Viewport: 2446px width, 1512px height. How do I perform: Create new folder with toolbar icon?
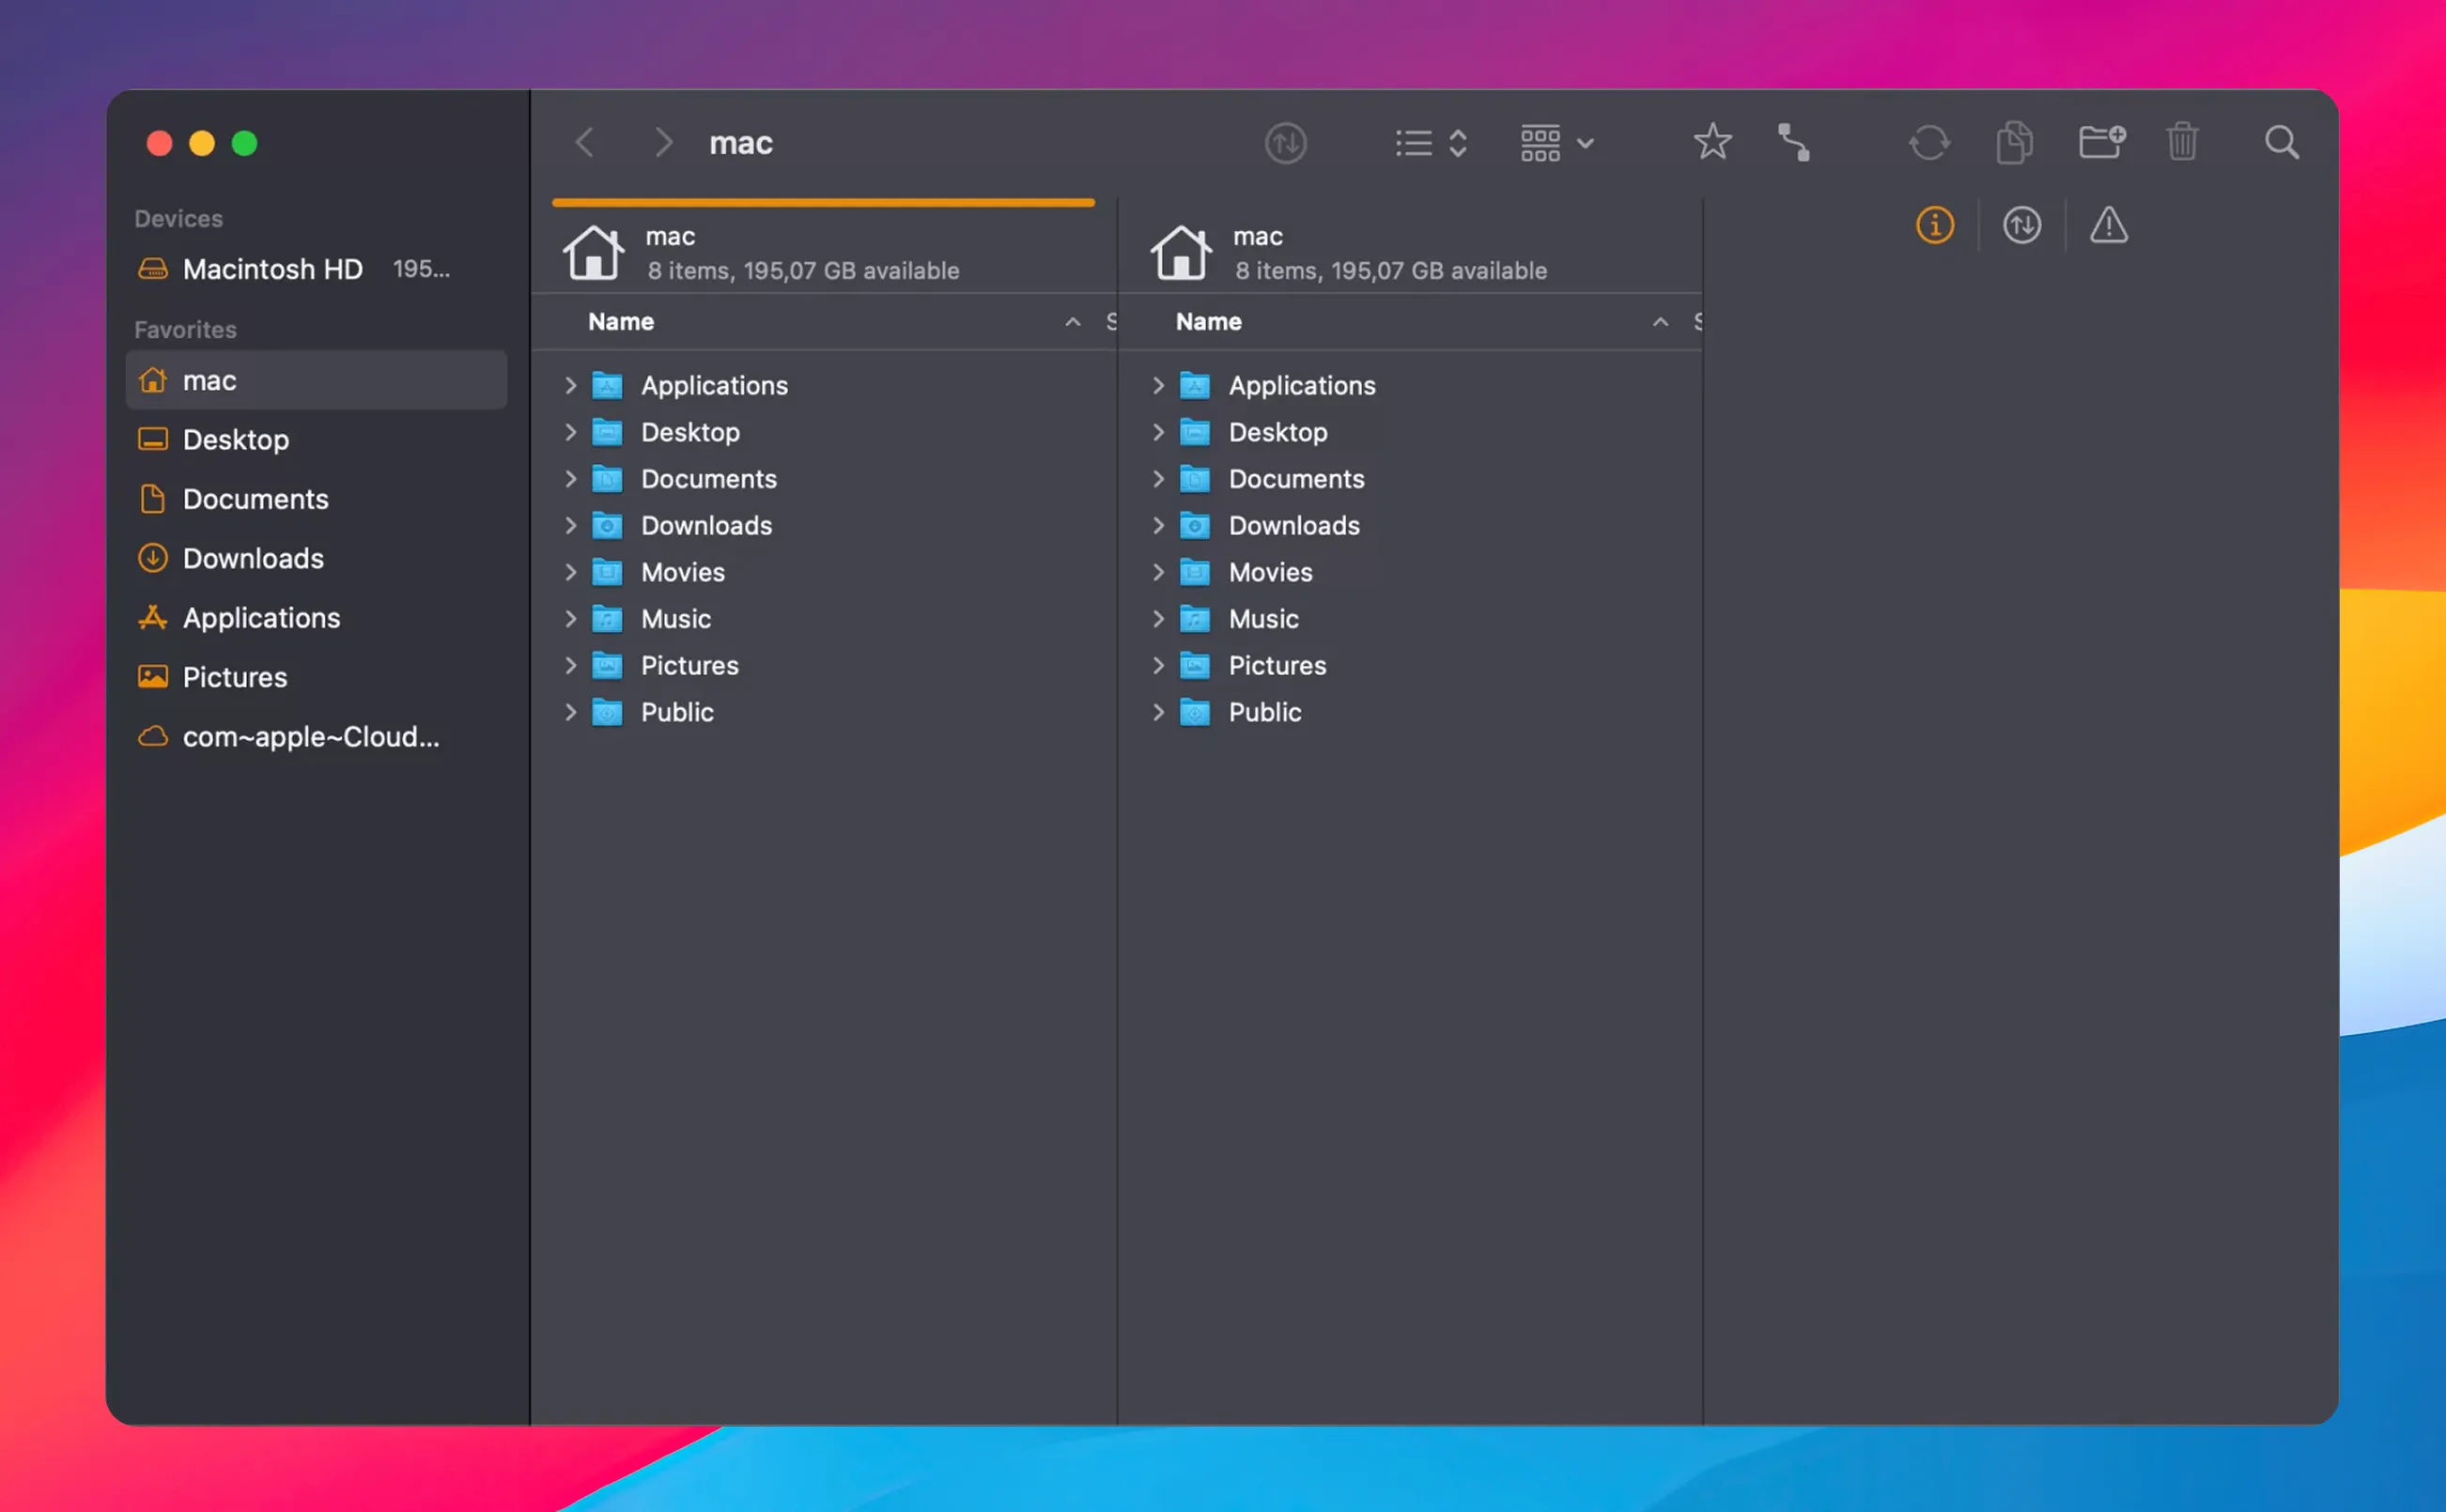click(2100, 142)
